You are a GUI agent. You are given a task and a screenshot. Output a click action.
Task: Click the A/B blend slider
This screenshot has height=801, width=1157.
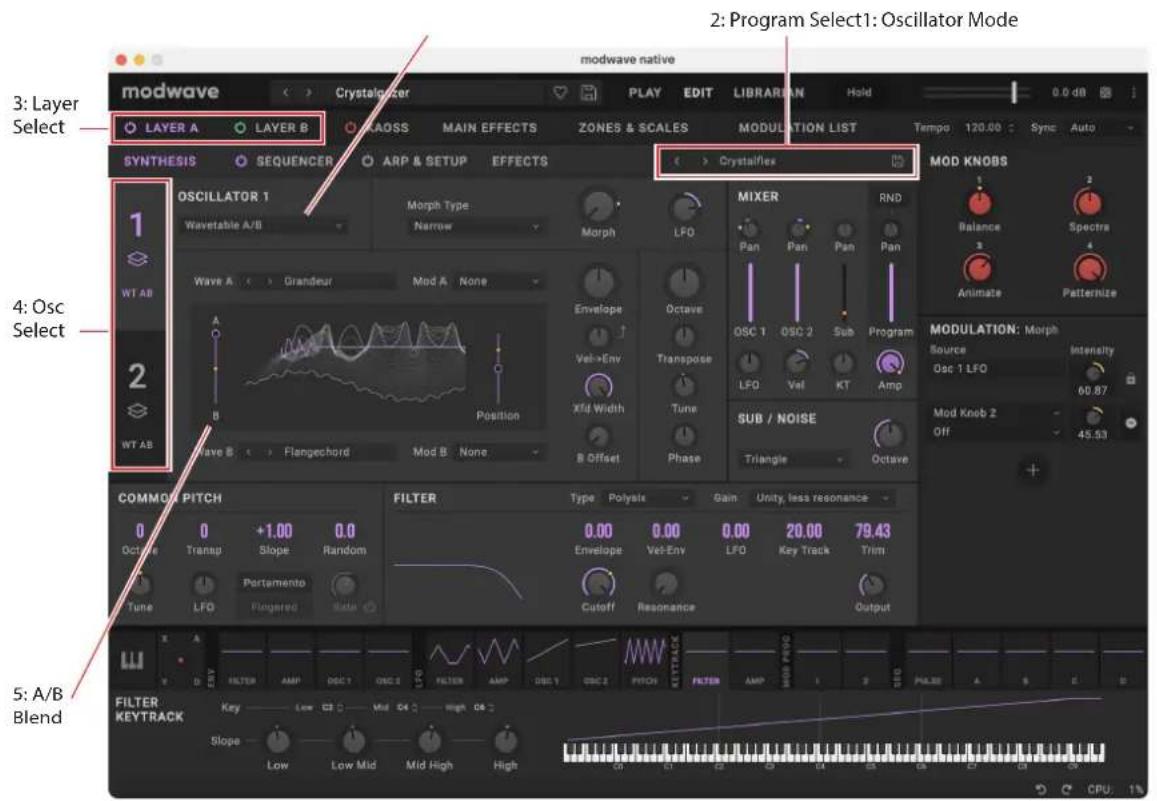click(215, 367)
